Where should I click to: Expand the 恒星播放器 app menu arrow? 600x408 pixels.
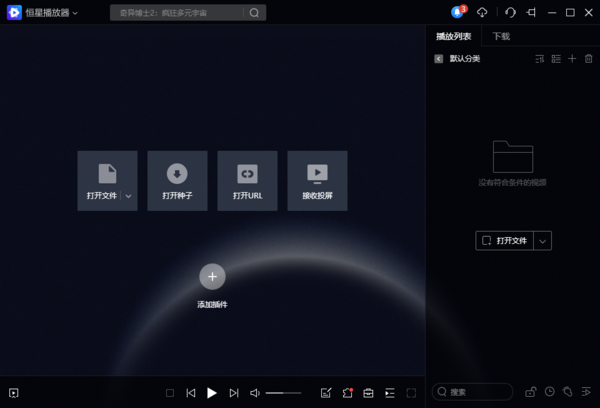75,13
